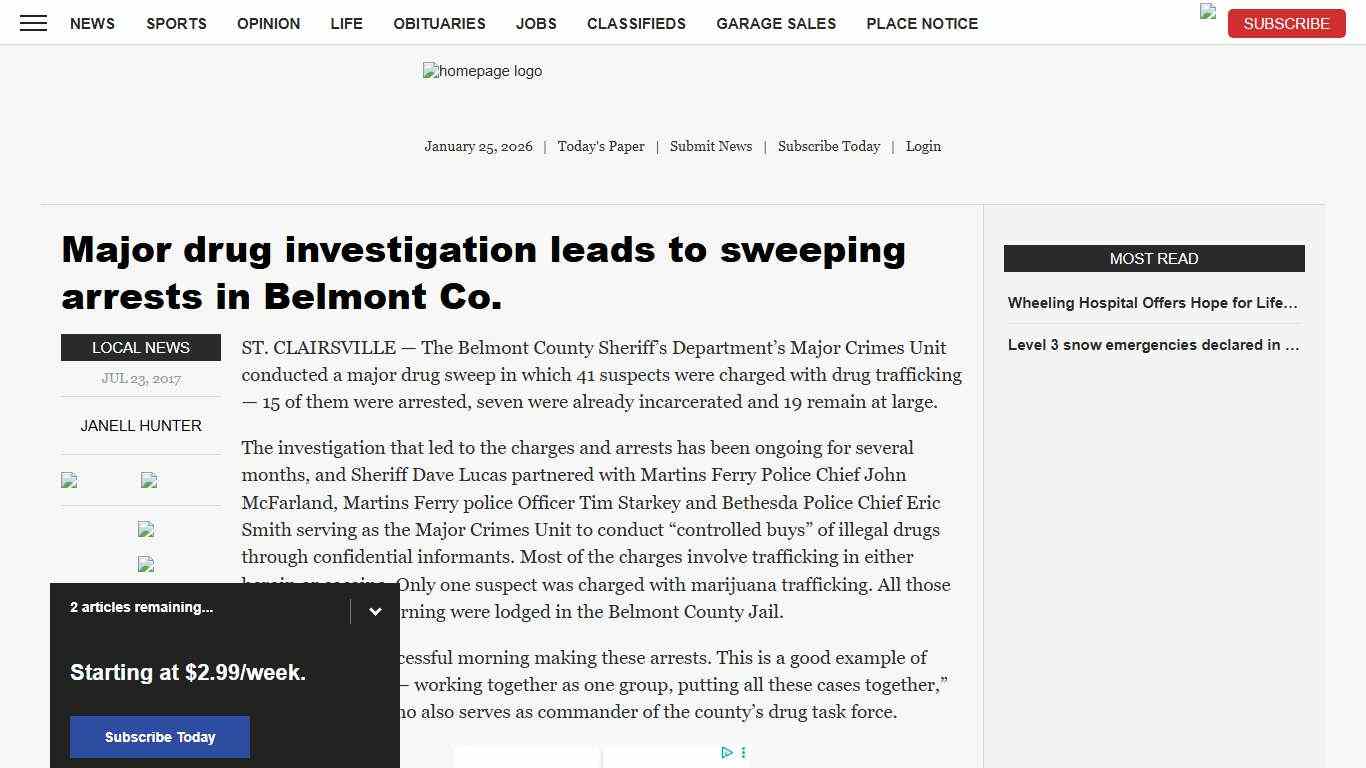Open JANELL HUNTER's author page
Viewport: 1366px width, 768px height.
tap(140, 425)
